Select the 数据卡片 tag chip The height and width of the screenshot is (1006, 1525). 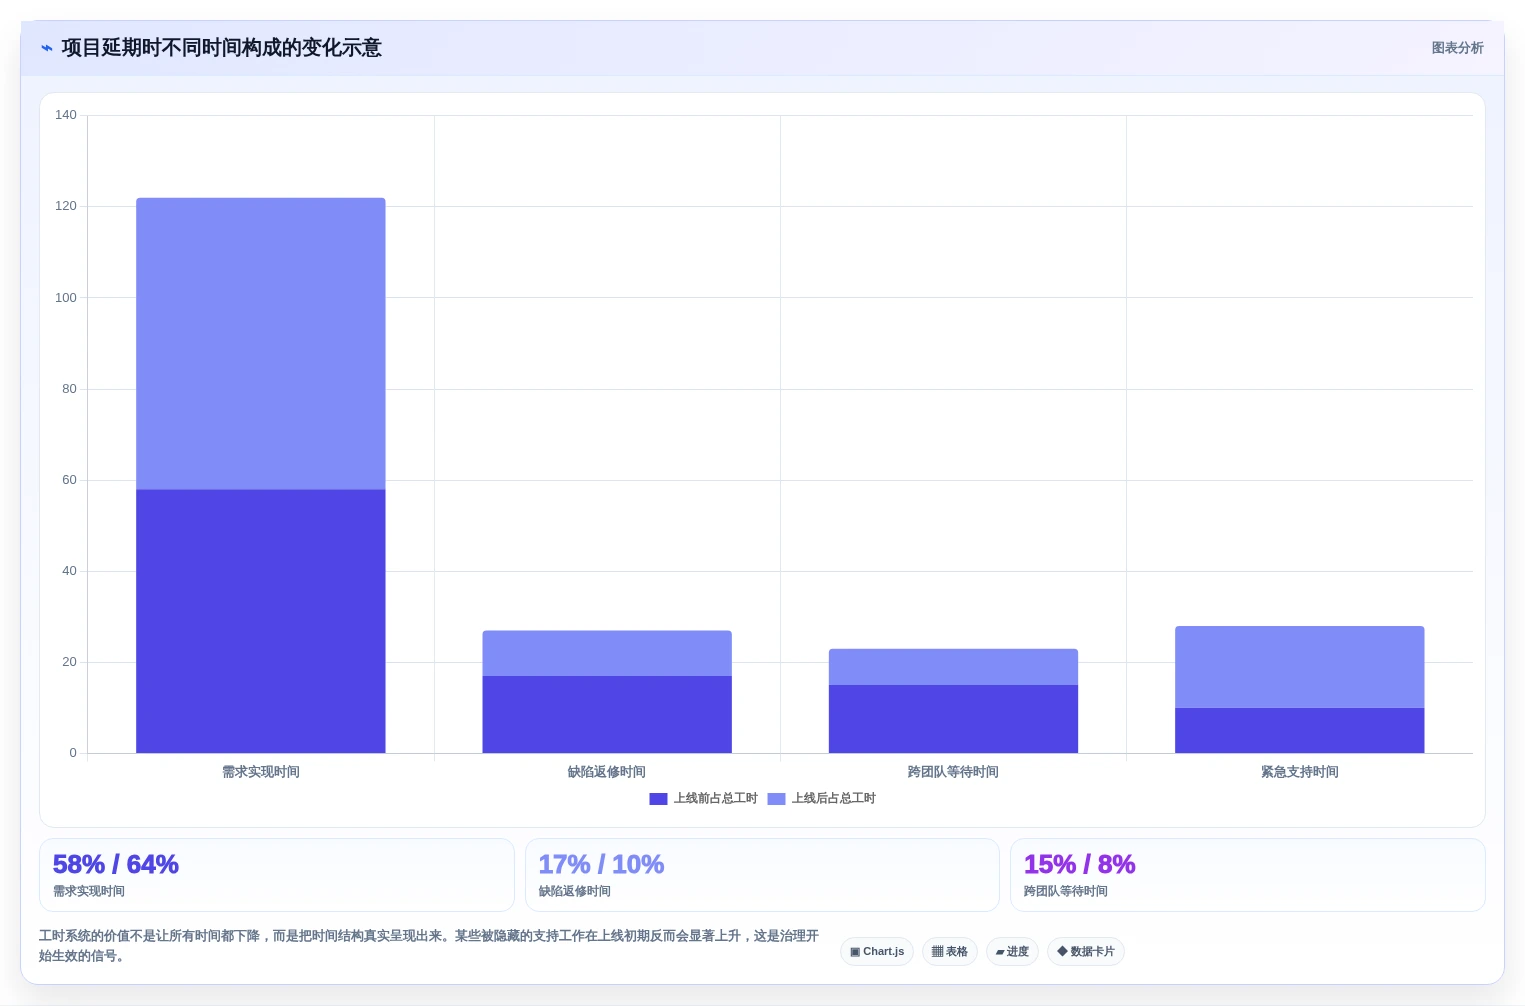tap(1086, 952)
